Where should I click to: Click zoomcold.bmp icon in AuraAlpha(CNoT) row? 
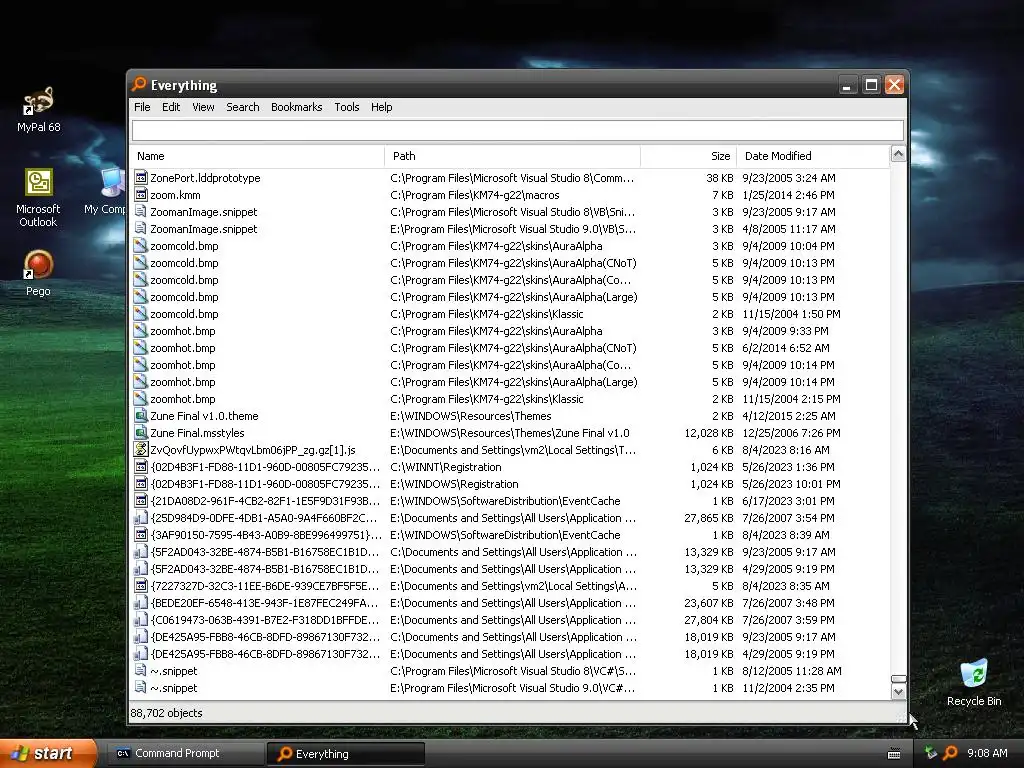(x=140, y=263)
